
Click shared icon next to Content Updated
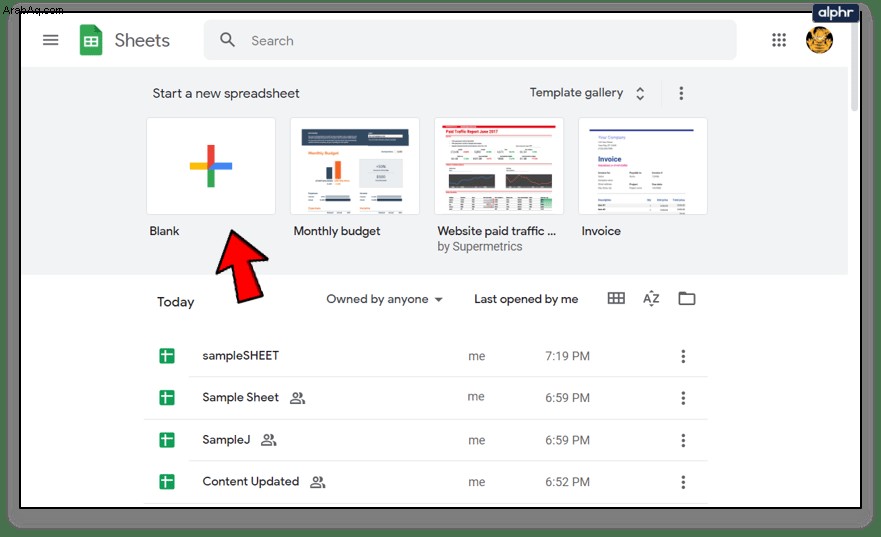coord(317,482)
